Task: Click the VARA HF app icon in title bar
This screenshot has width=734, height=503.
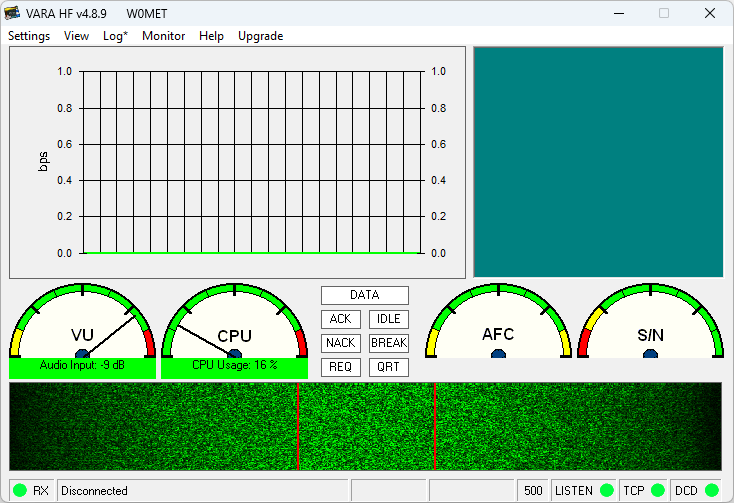Action: (x=13, y=14)
